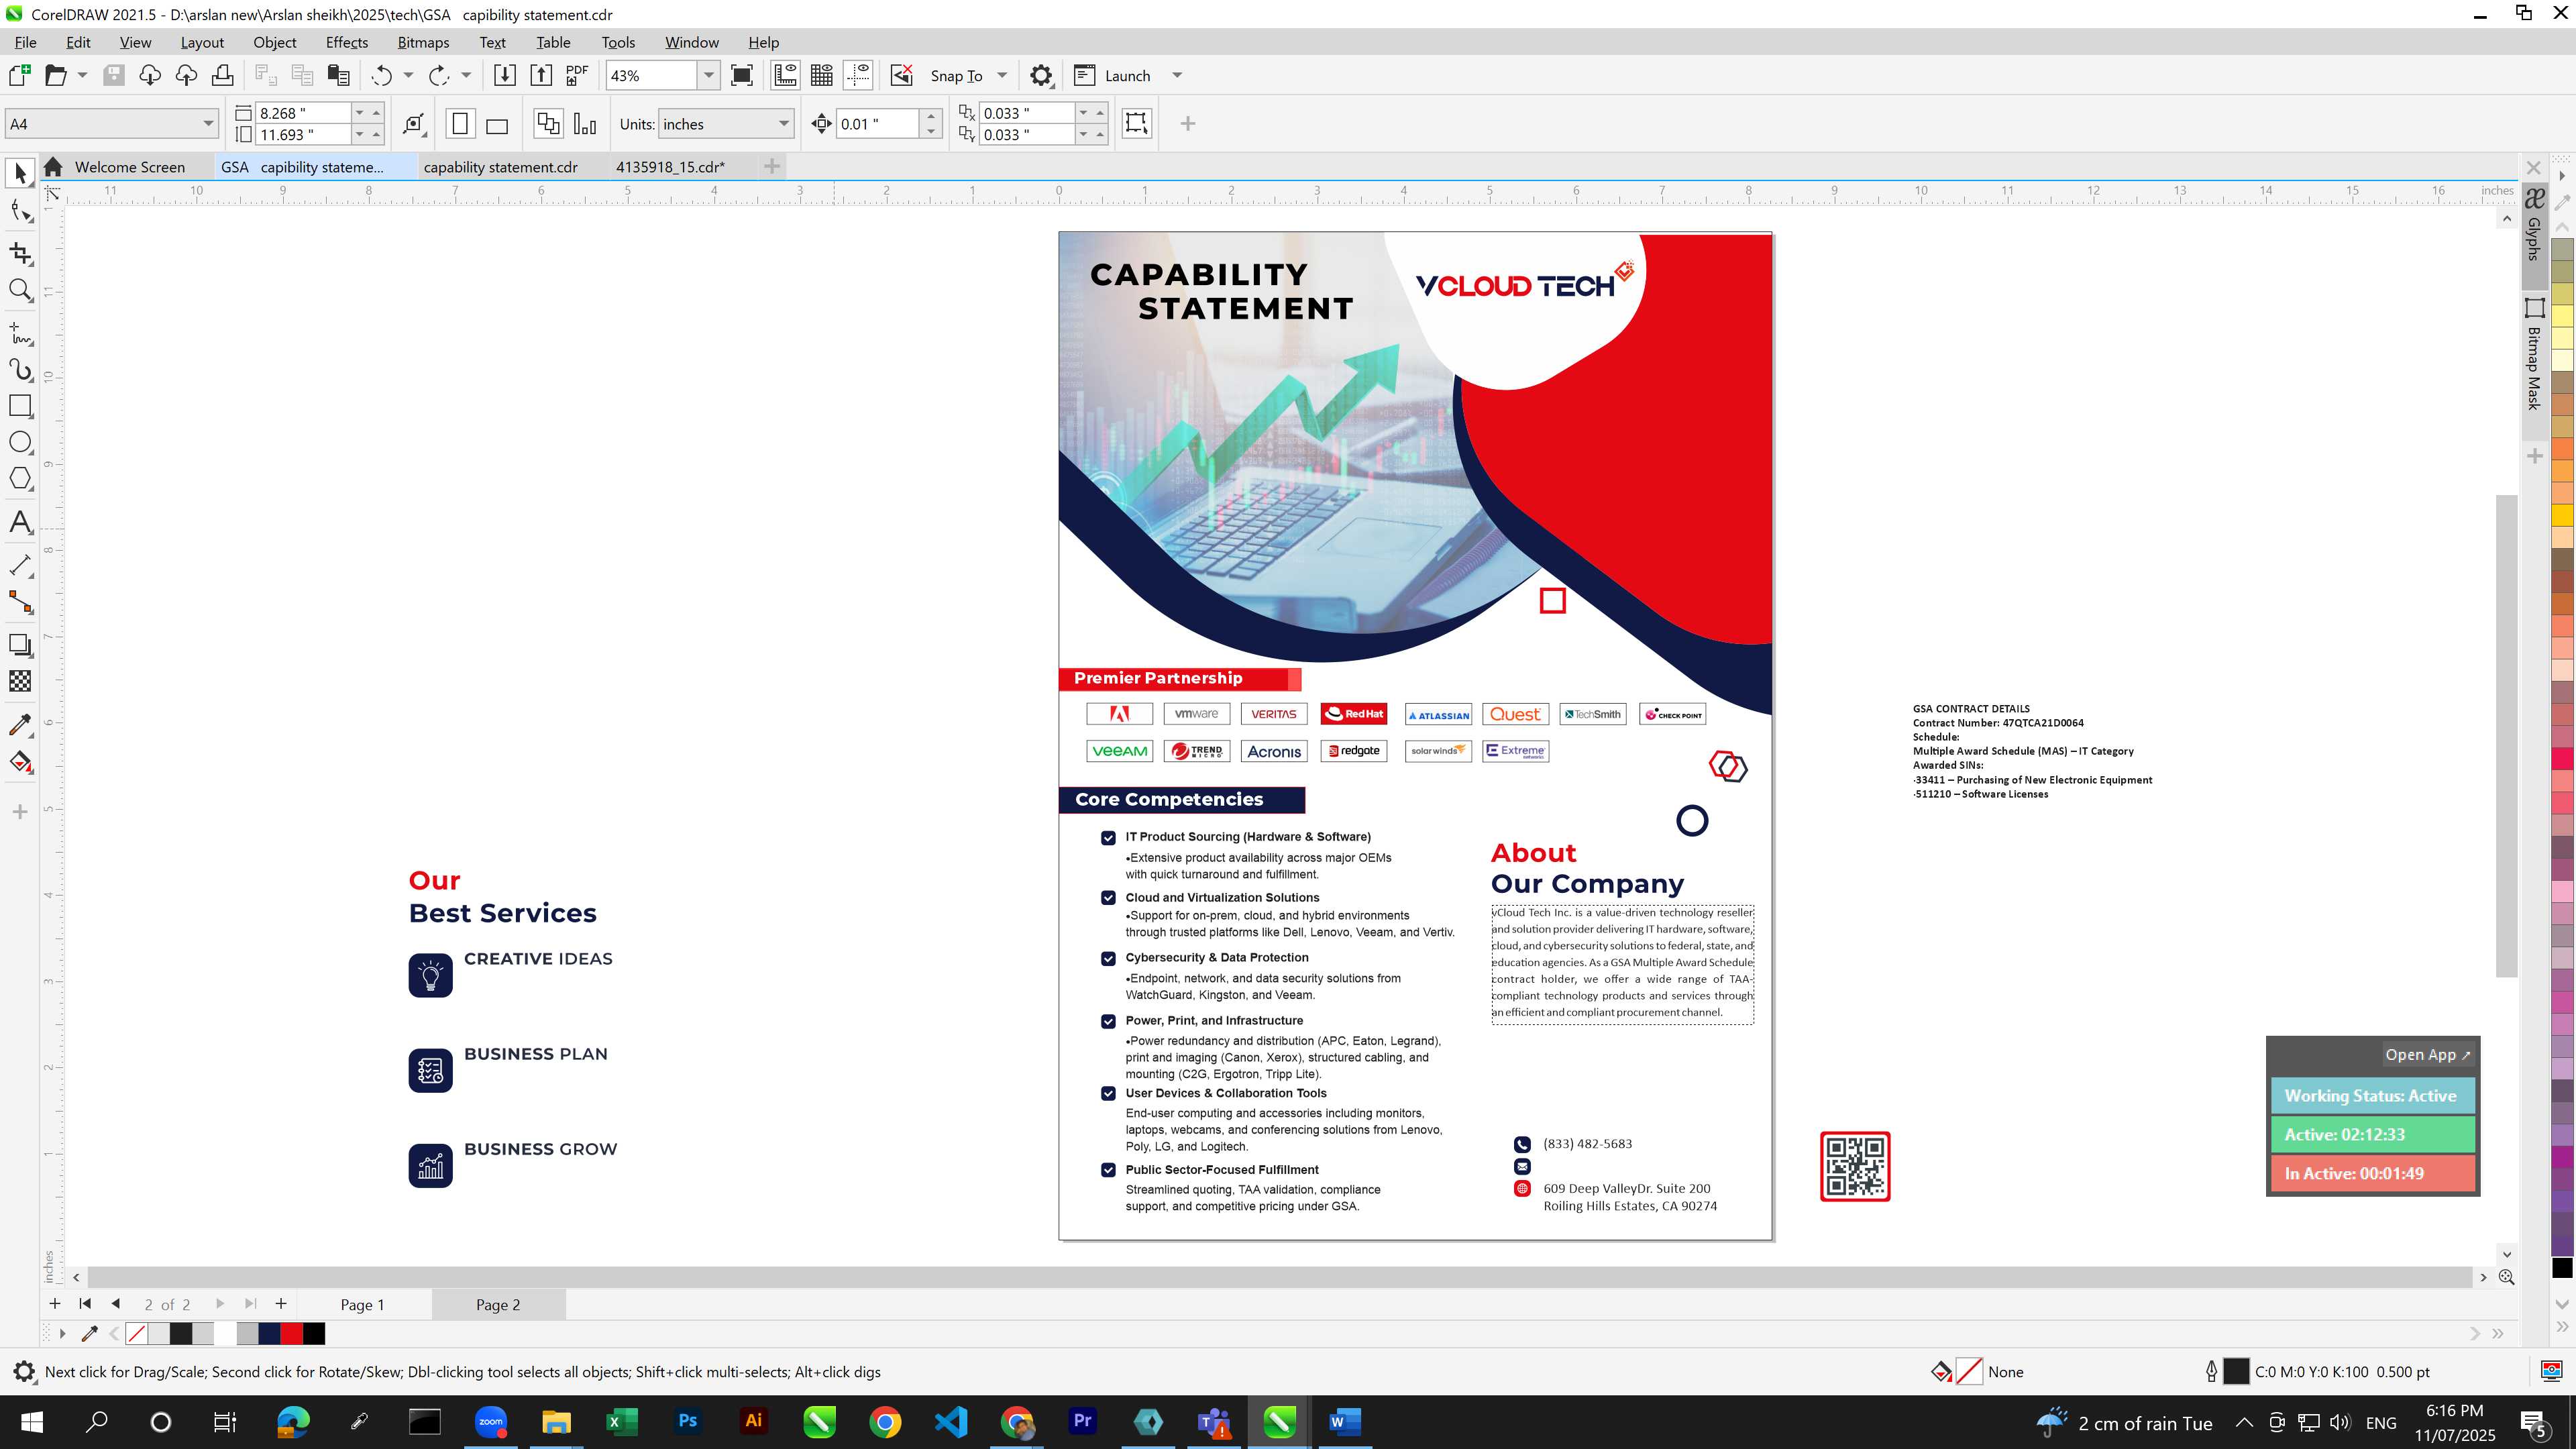Pick the red swatch in document palette
The width and height of the screenshot is (2576, 1449).
coord(292,1333)
